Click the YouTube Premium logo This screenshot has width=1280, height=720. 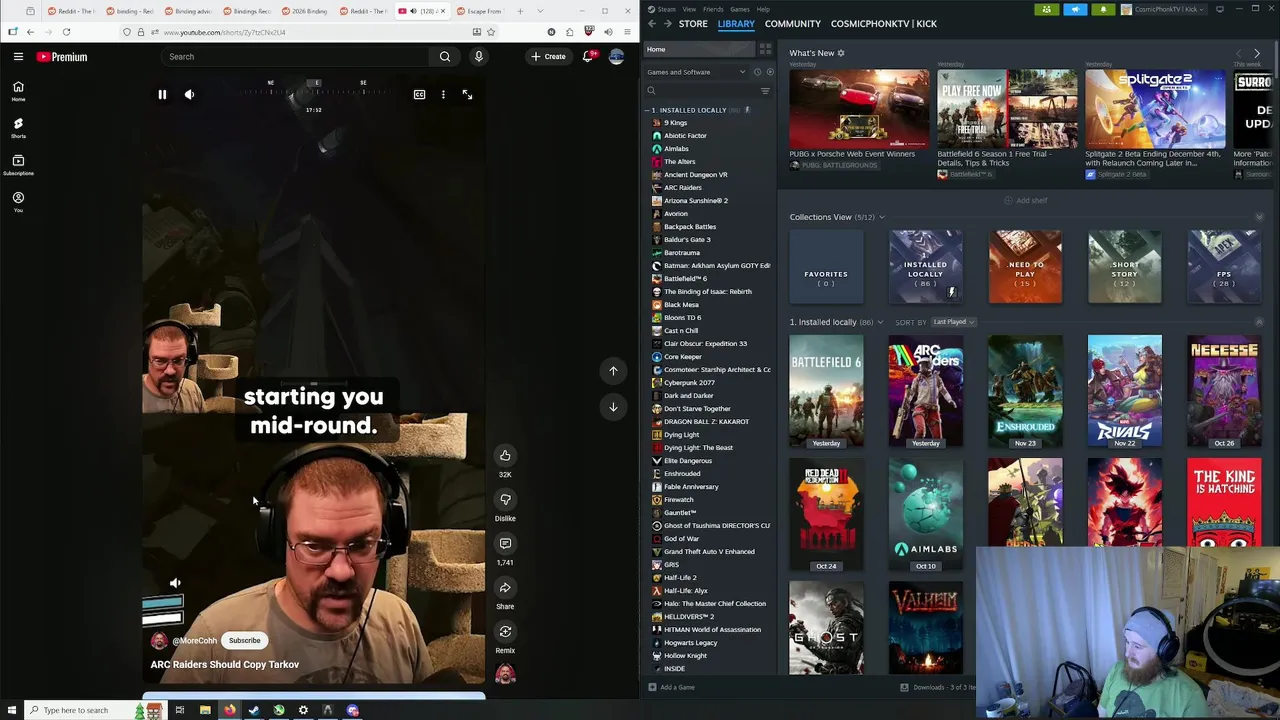pos(62,57)
